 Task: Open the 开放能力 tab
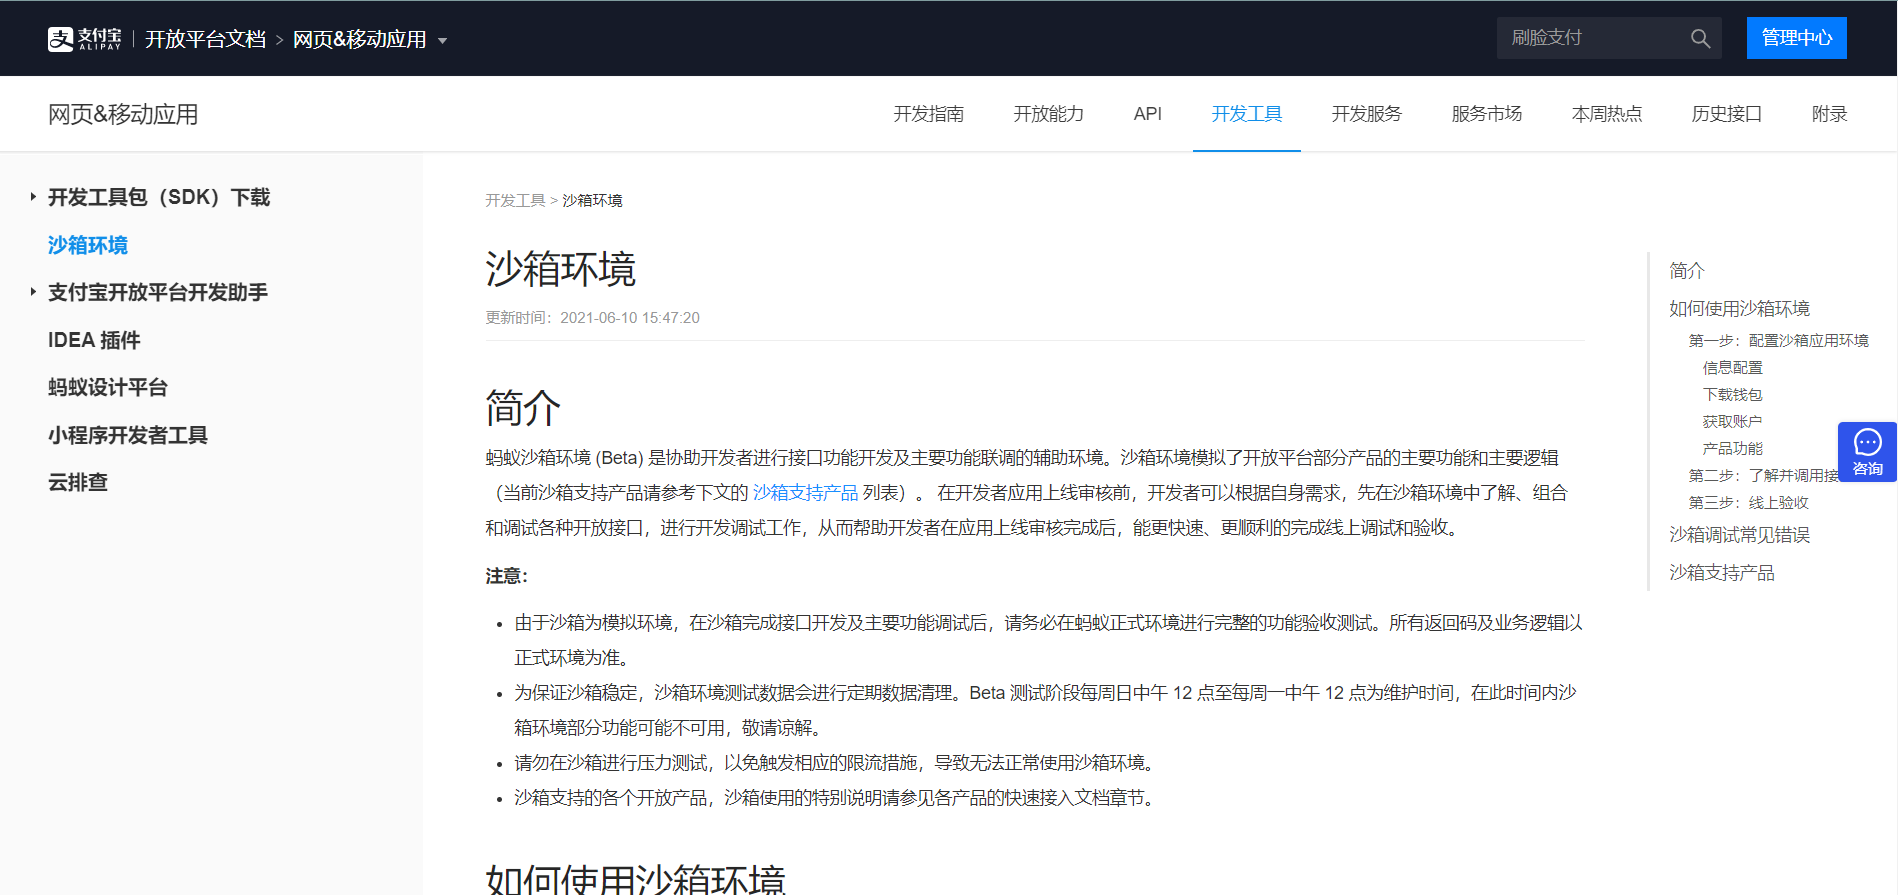pyautogui.click(x=1048, y=114)
